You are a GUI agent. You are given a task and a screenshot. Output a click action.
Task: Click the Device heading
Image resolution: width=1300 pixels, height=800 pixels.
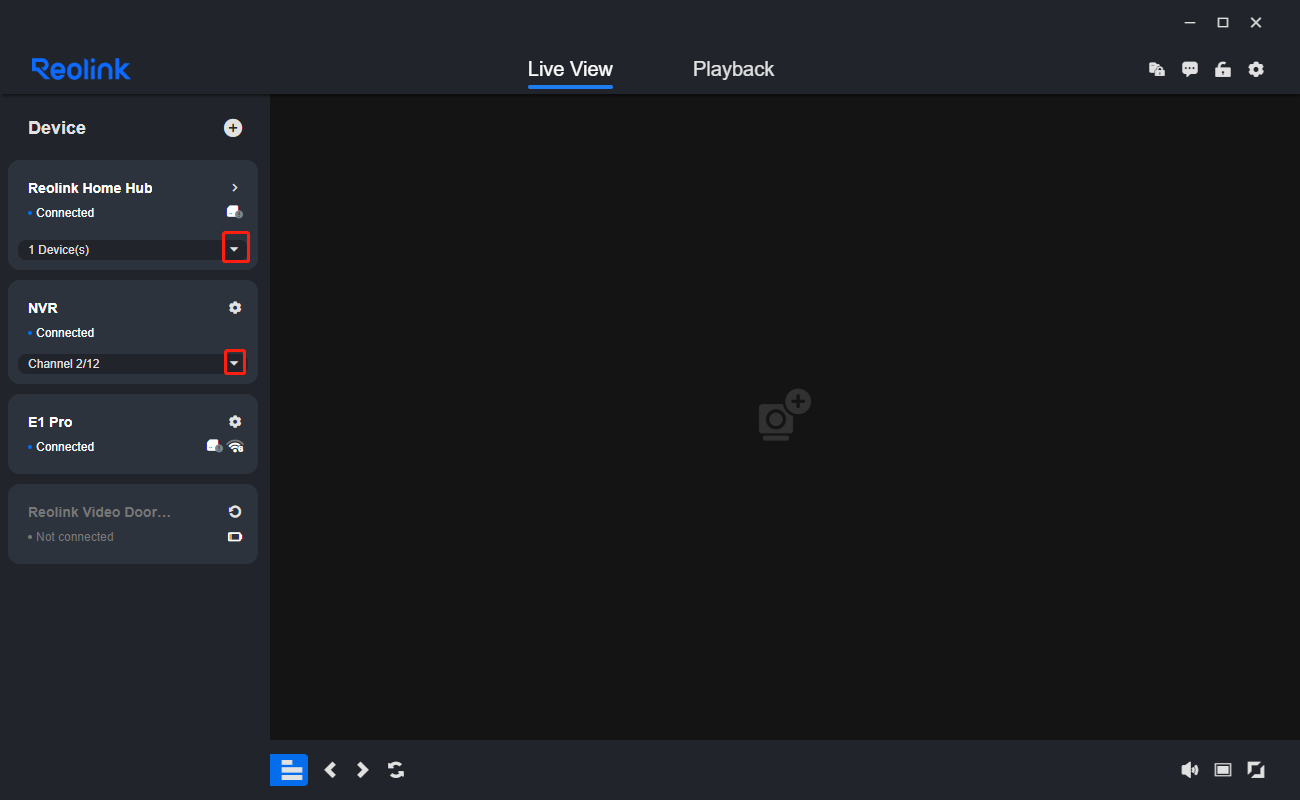(x=57, y=128)
